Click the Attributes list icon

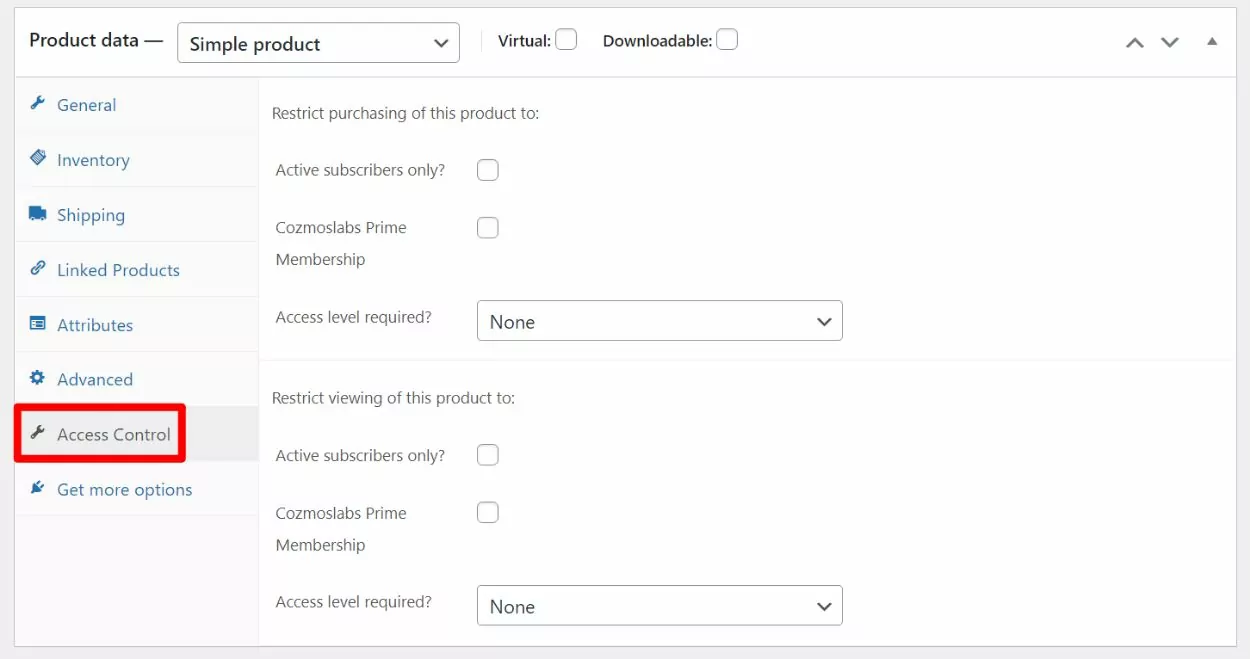point(38,324)
